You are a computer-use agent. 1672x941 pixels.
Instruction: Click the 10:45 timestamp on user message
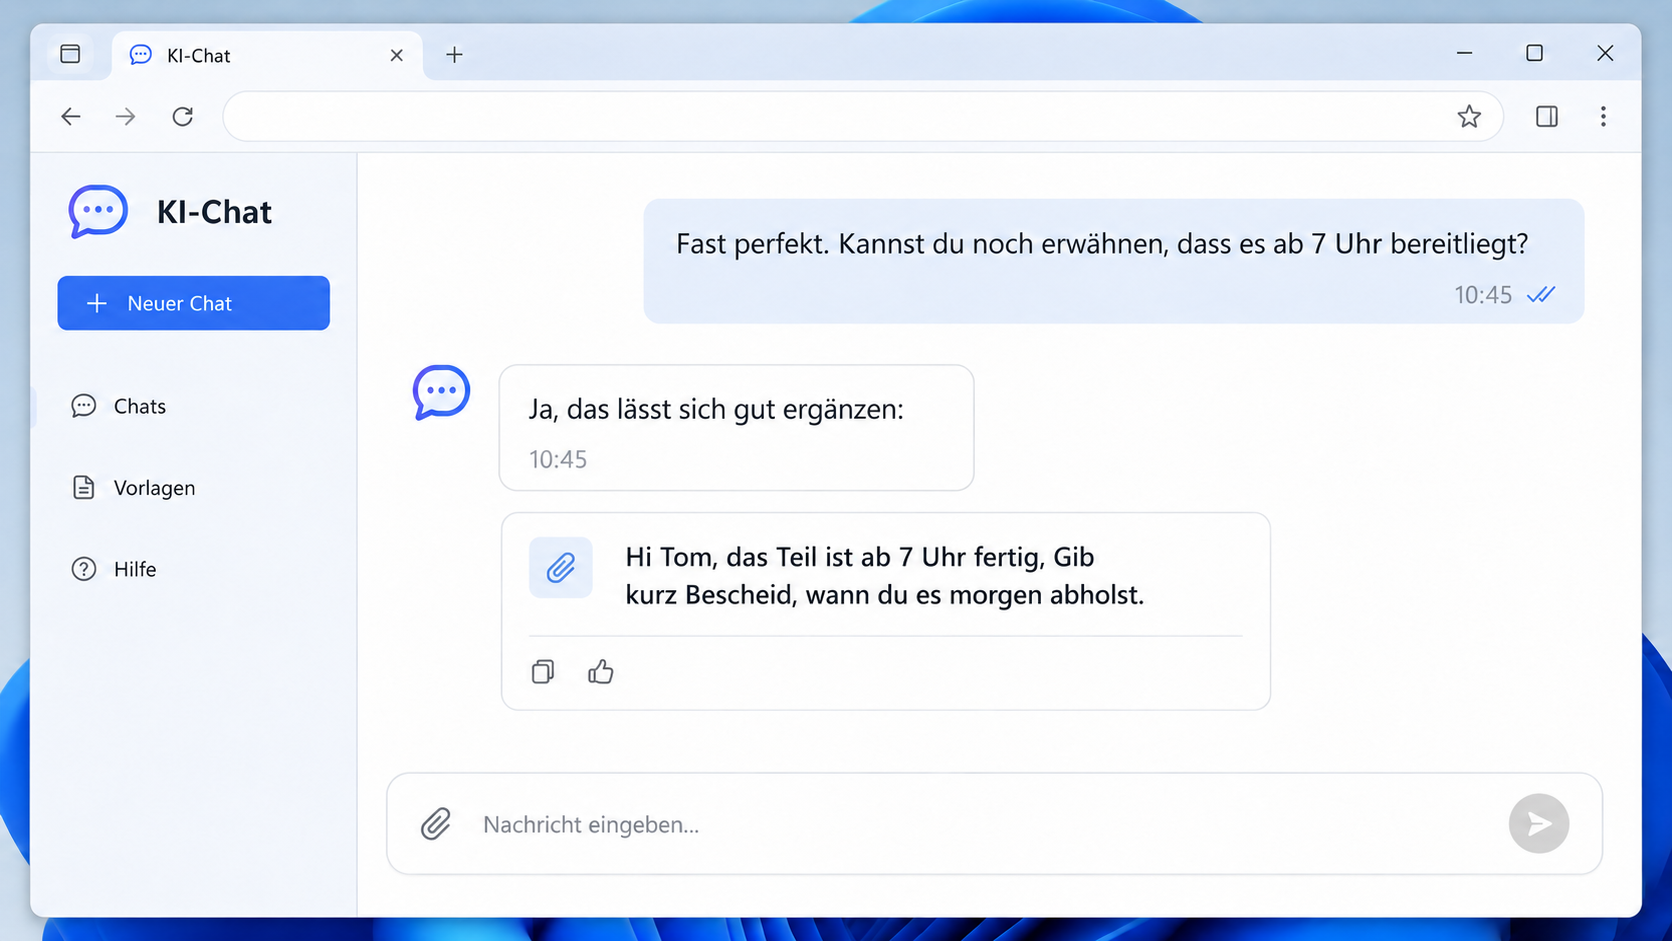point(1483,295)
